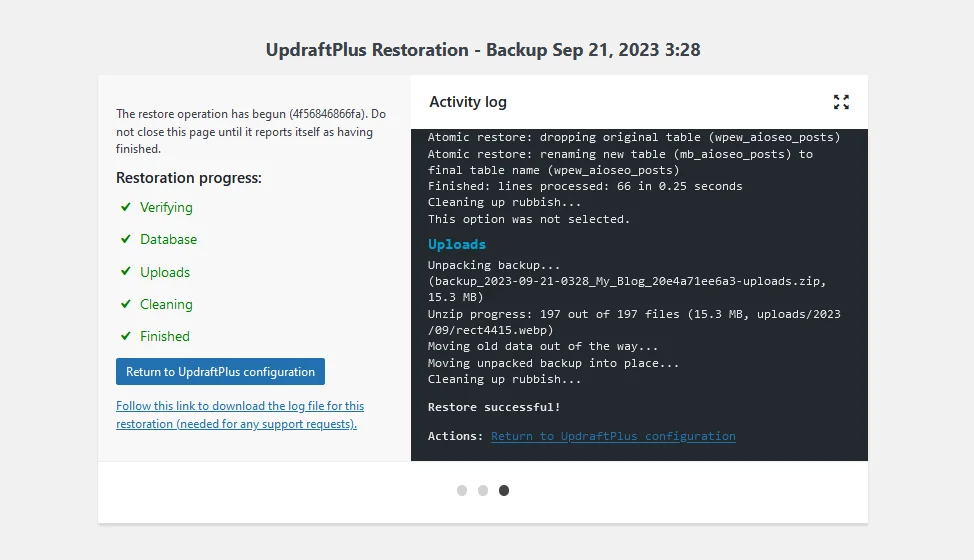Follow the link to download the log file
This screenshot has width=974, height=560.
[x=240, y=415]
